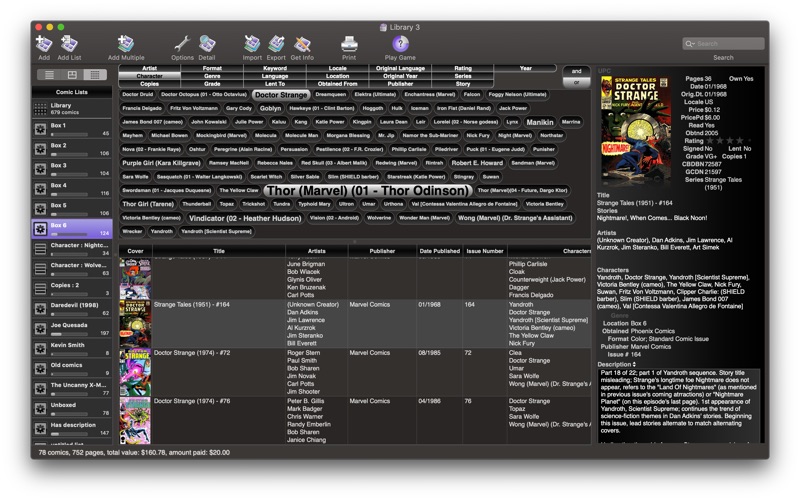
Task: Select Box 1 gear icon
Action: [x=40, y=129]
